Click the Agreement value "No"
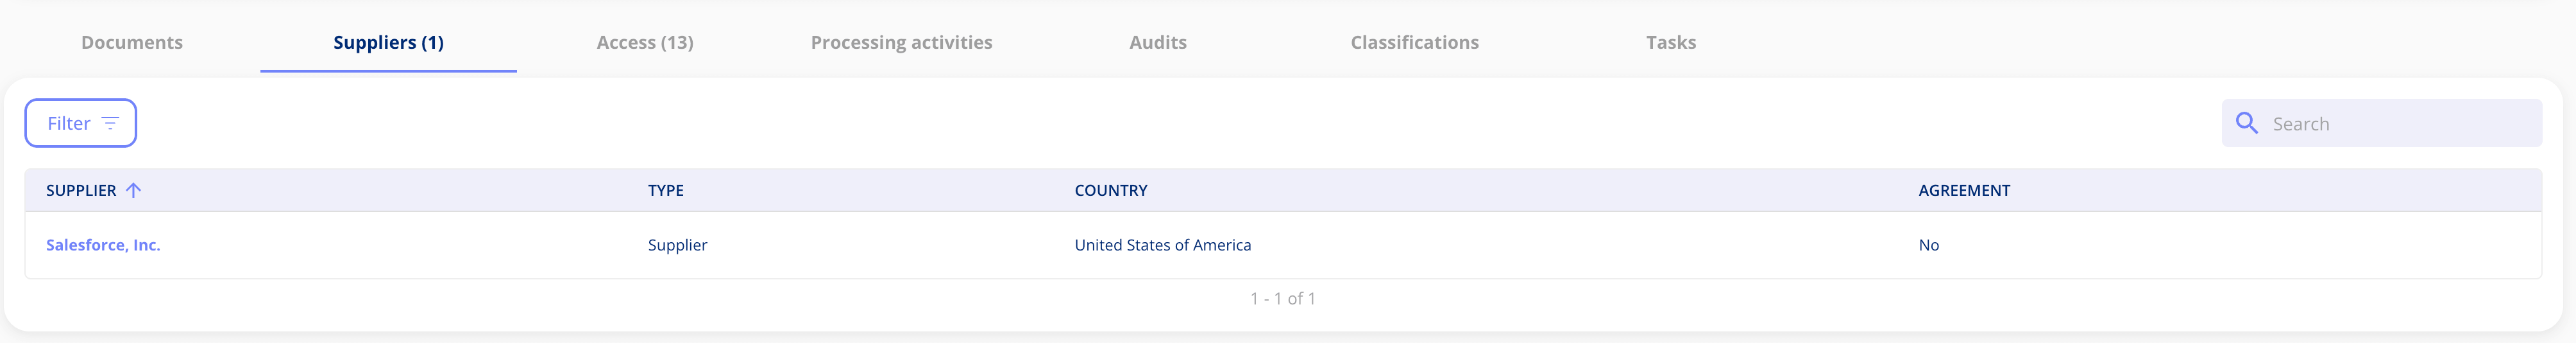The width and height of the screenshot is (2576, 343). coord(1928,245)
